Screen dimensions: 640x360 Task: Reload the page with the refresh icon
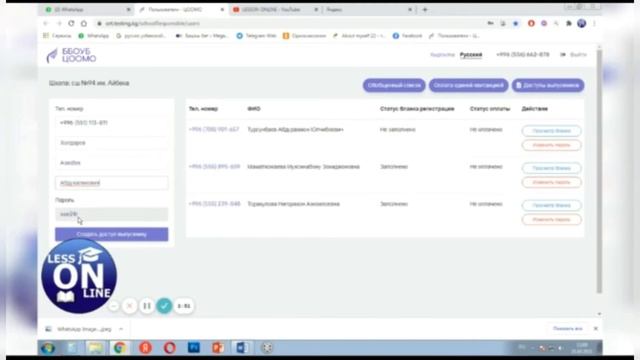(71, 24)
